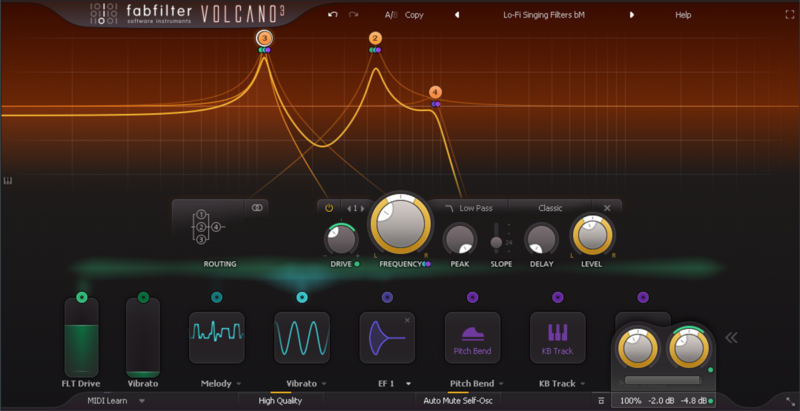Click the undo arrow icon
The height and width of the screenshot is (411, 800).
pyautogui.click(x=333, y=15)
